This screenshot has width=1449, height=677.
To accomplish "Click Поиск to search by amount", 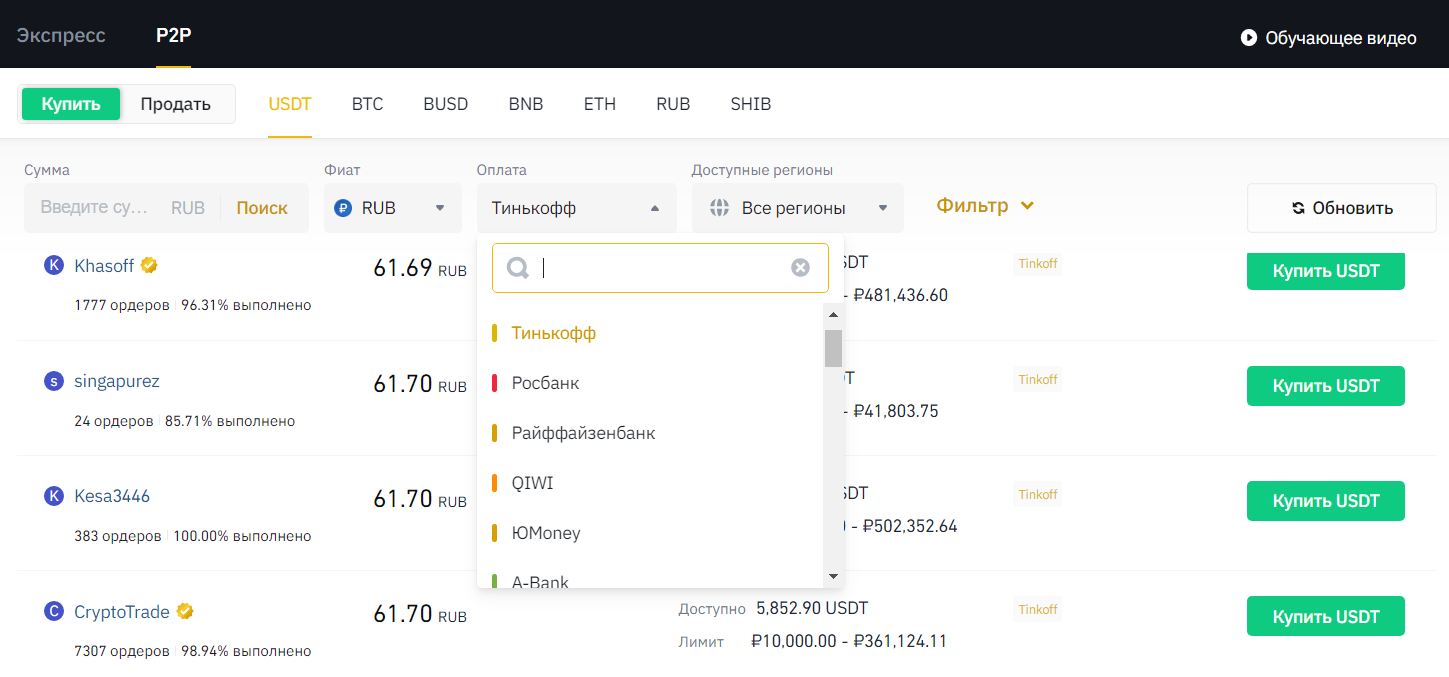I will click(x=262, y=208).
